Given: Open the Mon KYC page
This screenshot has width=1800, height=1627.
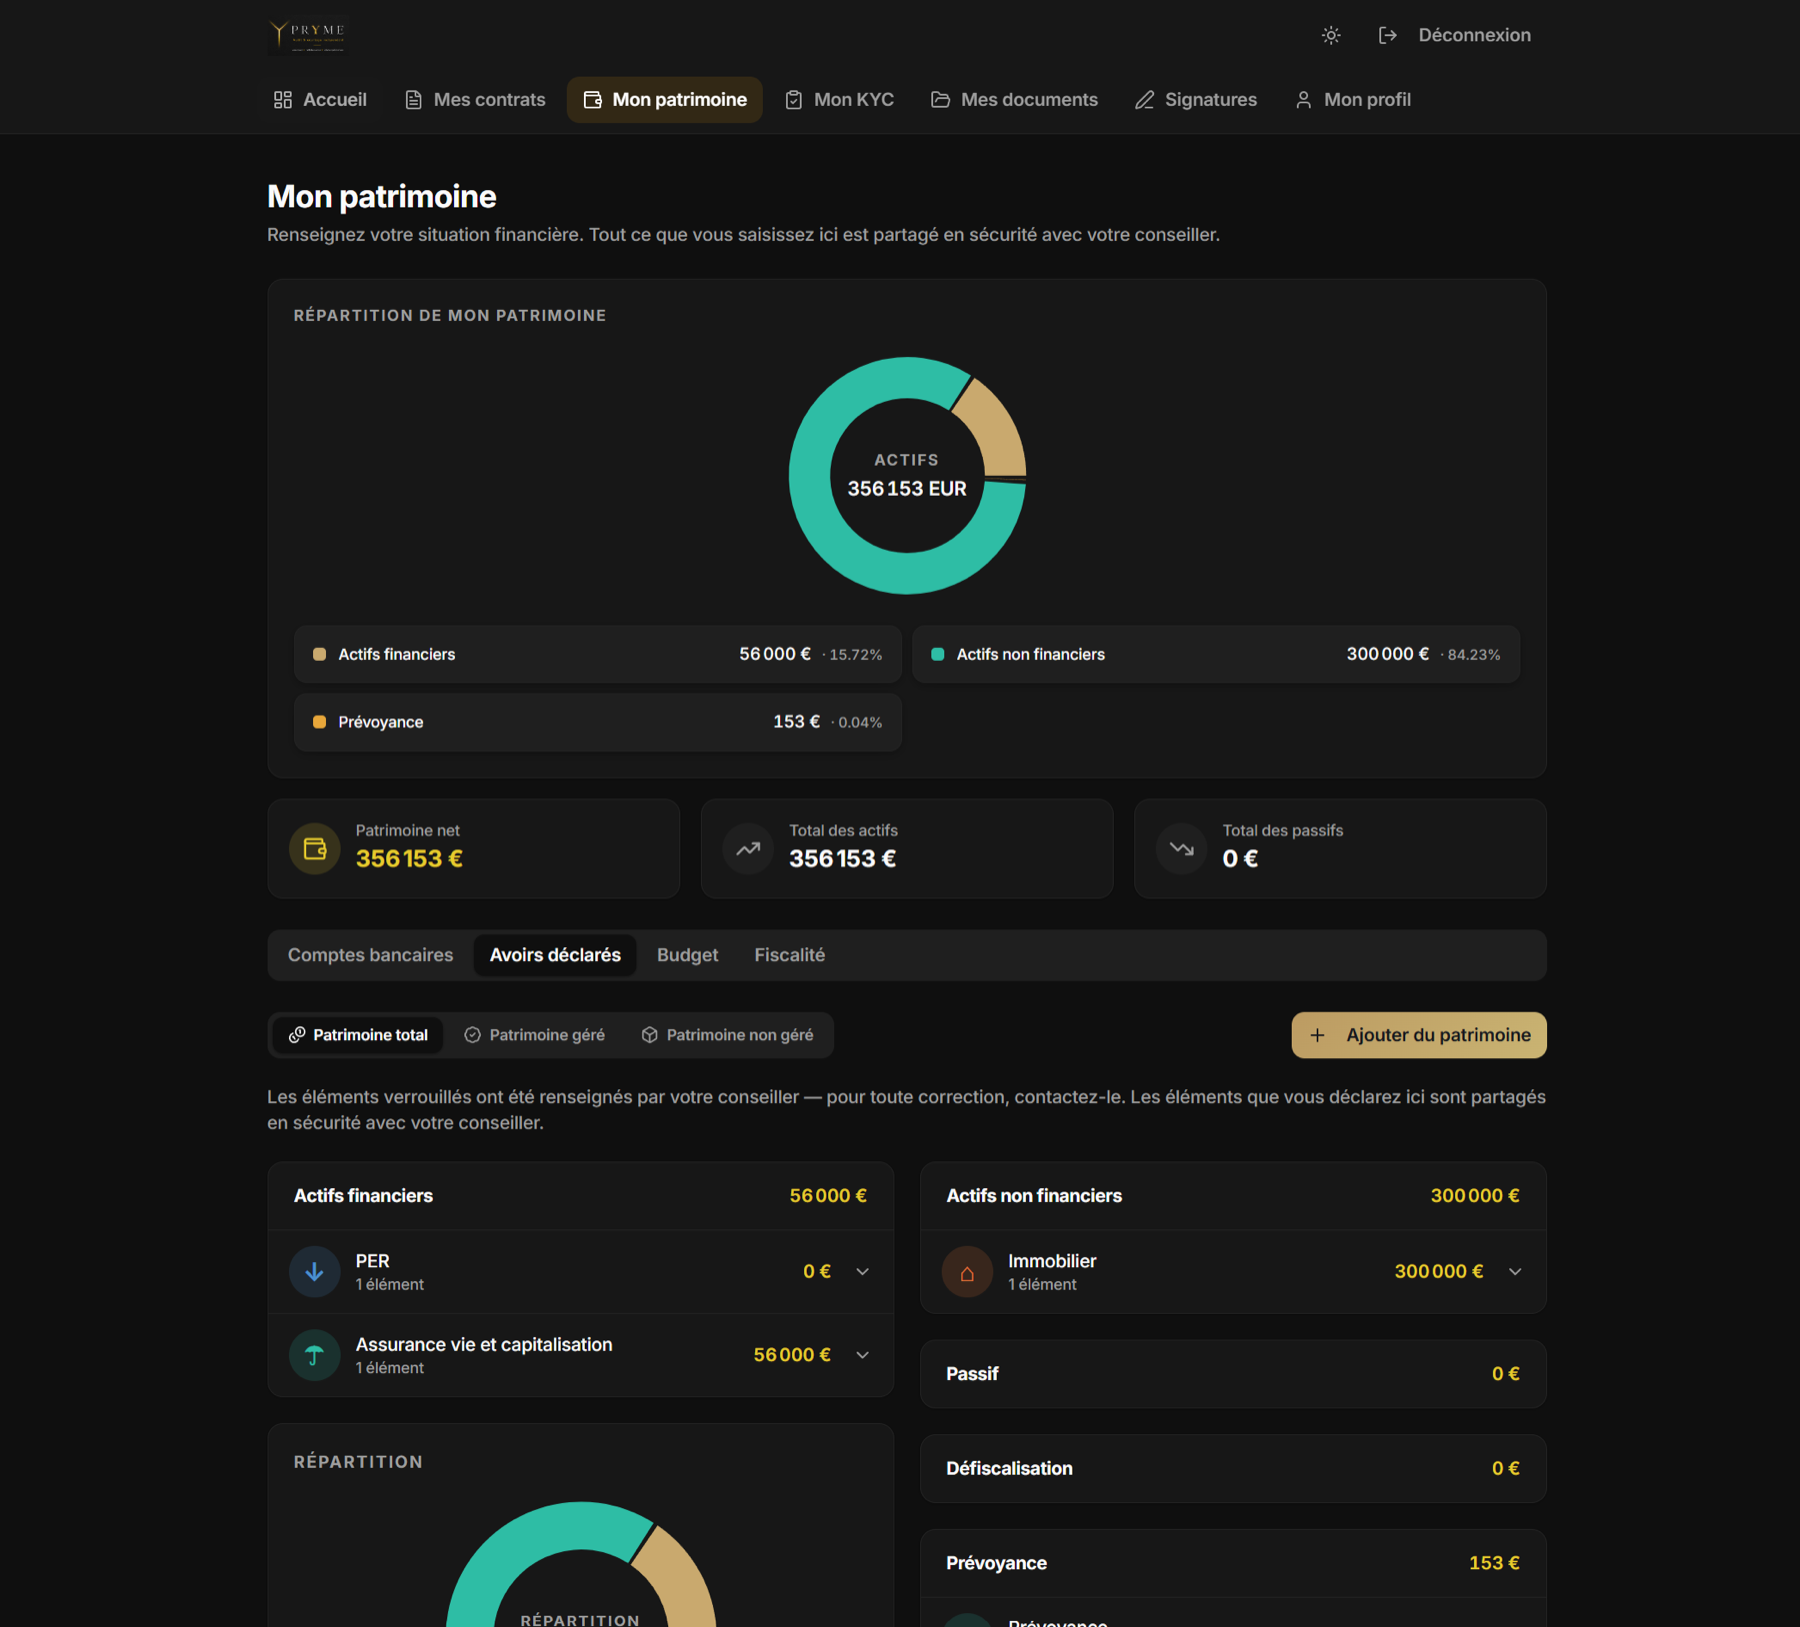Looking at the screenshot, I should pyautogui.click(x=840, y=100).
